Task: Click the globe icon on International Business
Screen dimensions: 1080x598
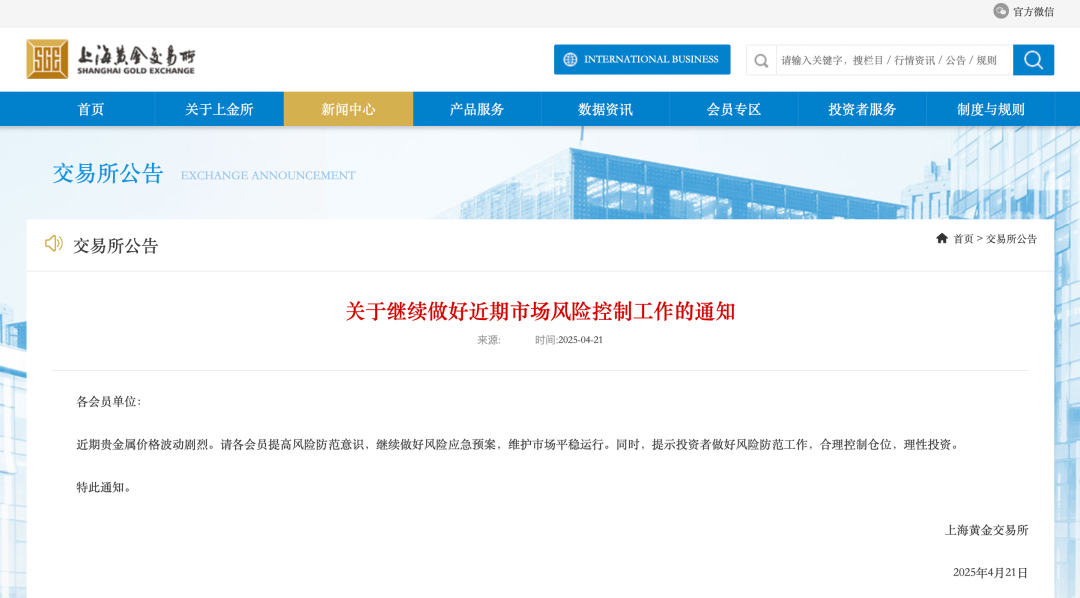Action: tap(570, 59)
